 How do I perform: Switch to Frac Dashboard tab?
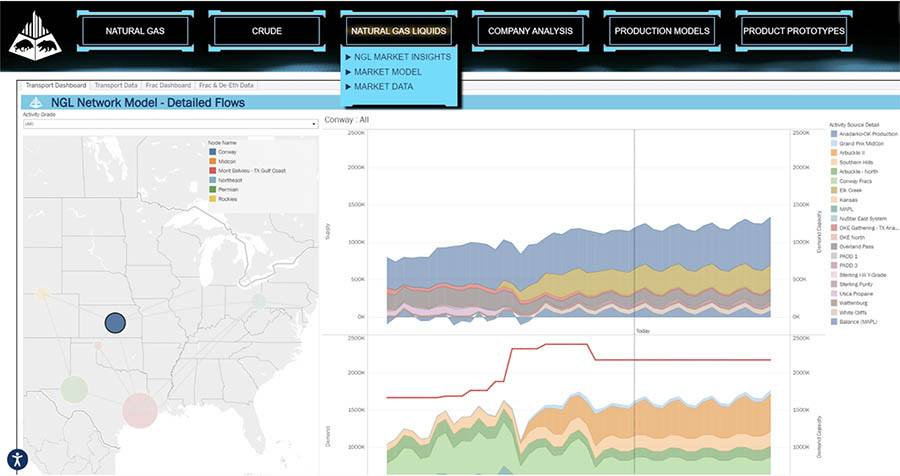(168, 85)
